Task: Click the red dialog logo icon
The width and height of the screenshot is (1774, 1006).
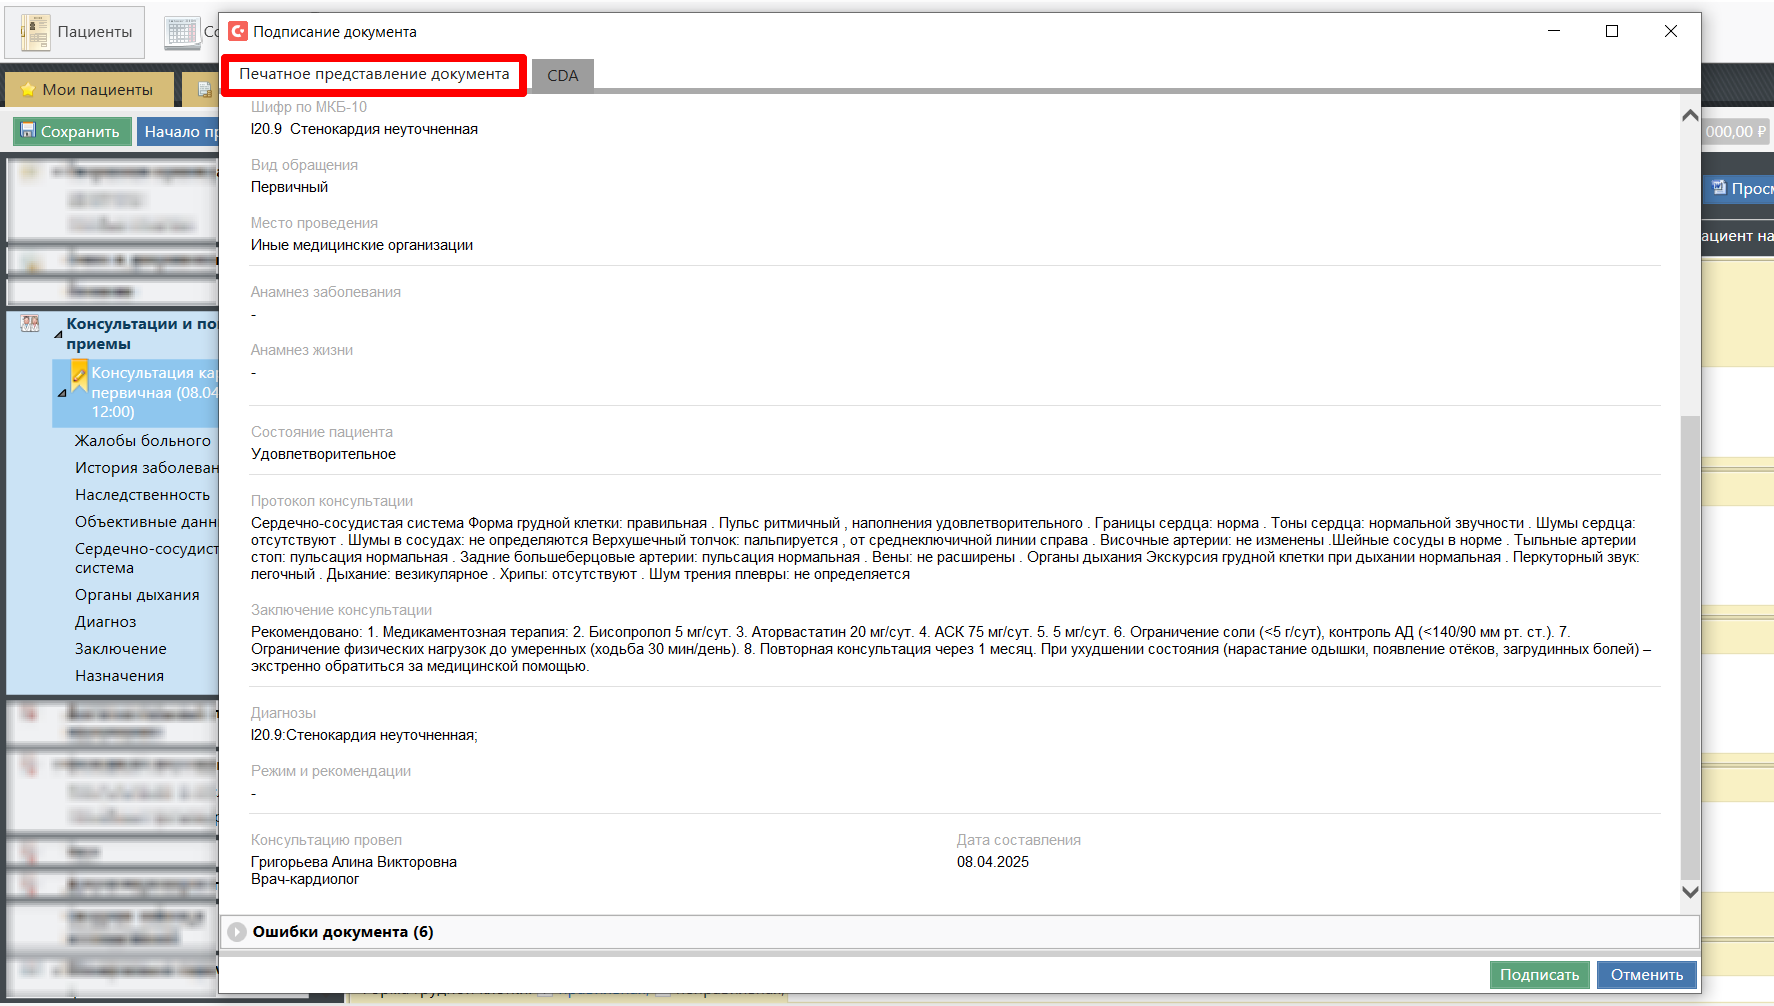Action: pos(238,32)
